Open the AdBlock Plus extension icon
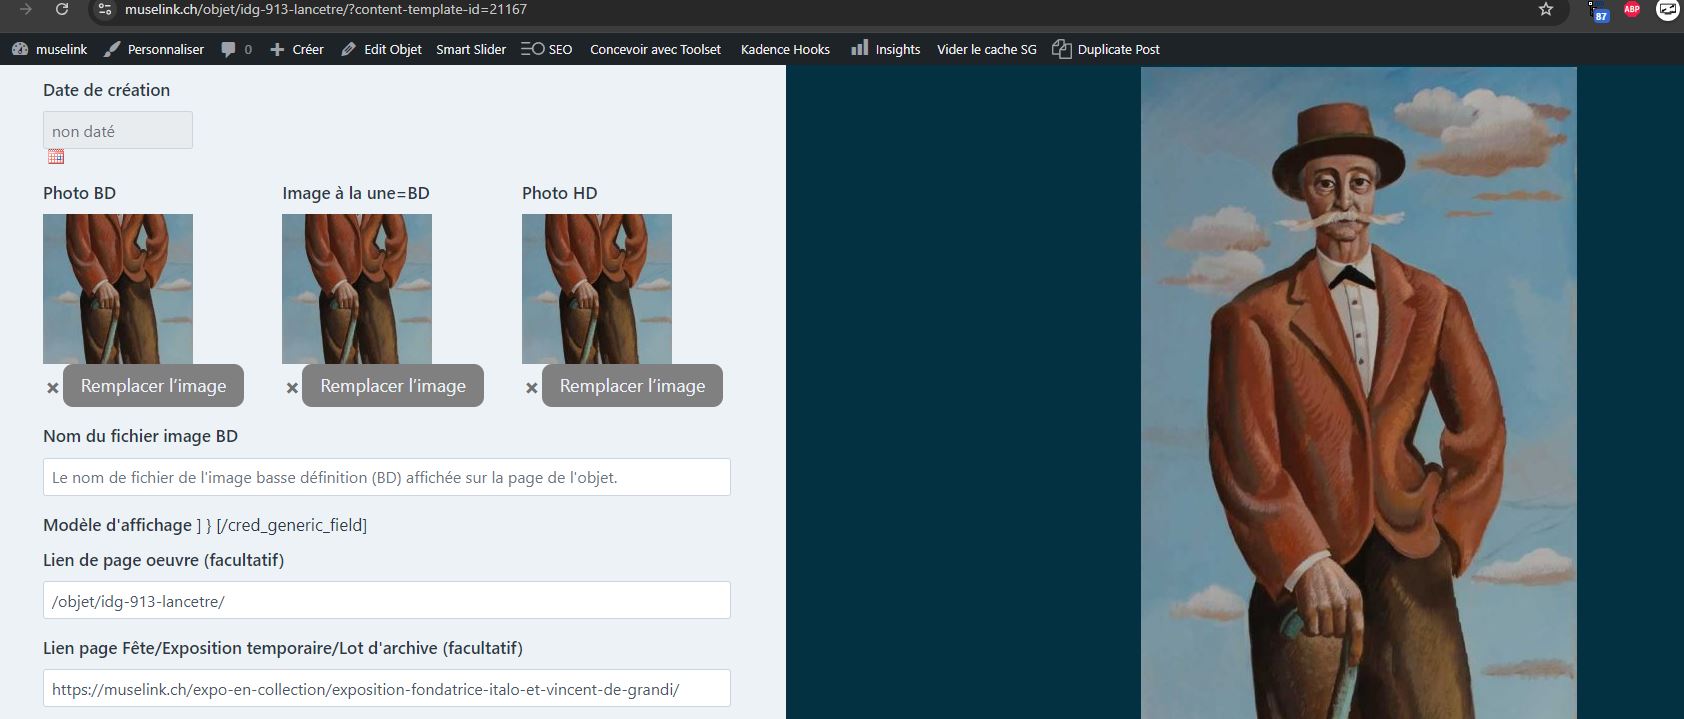 click(1632, 9)
